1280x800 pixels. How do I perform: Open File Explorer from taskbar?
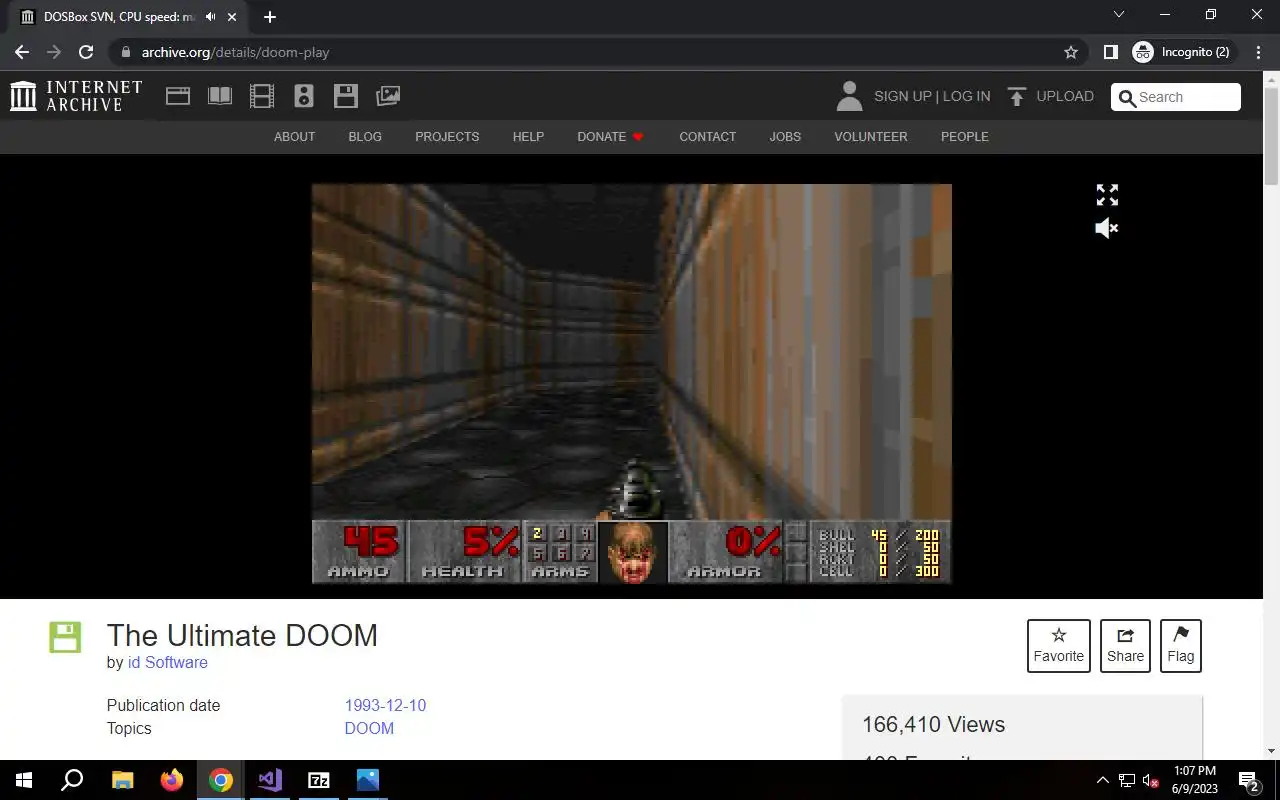122,780
